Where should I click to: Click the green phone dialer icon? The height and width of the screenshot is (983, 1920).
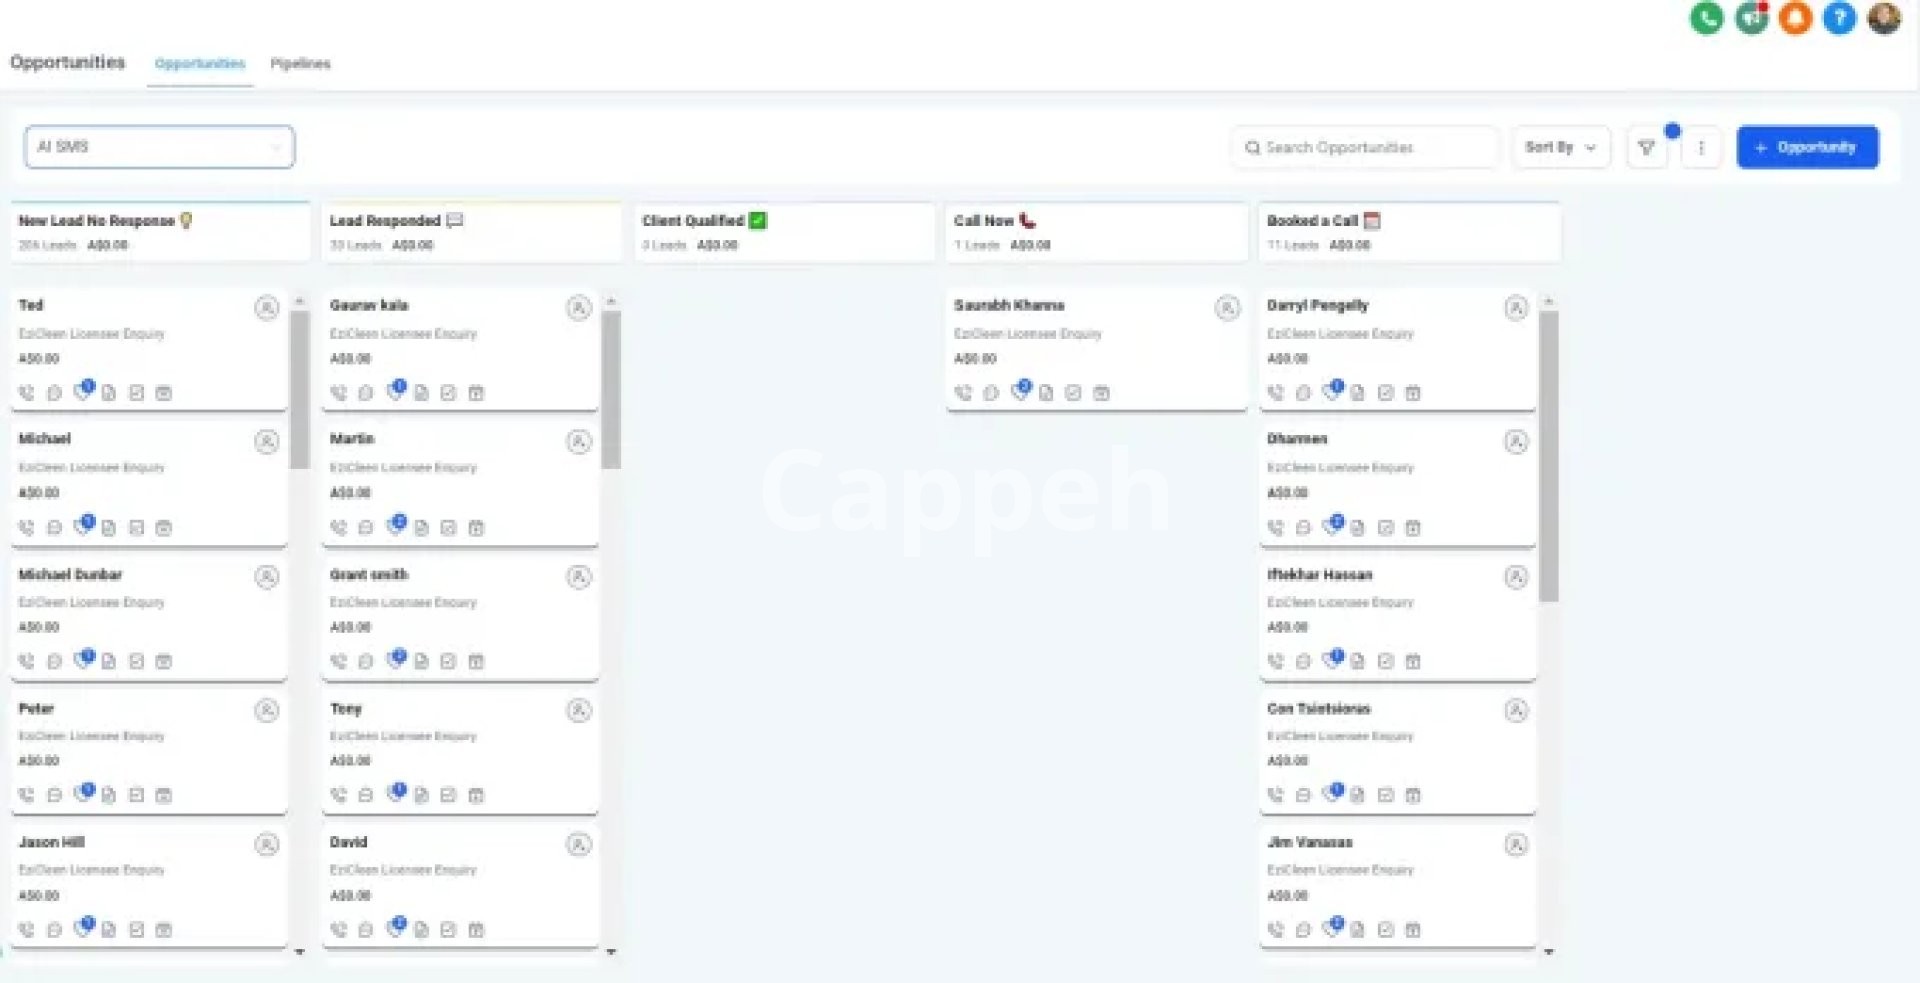[x=1707, y=18]
